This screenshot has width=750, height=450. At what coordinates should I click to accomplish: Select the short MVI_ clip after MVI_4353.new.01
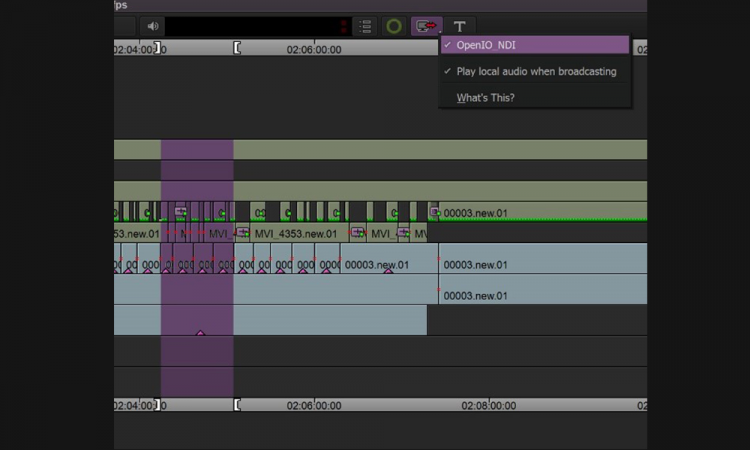pyautogui.click(x=382, y=233)
